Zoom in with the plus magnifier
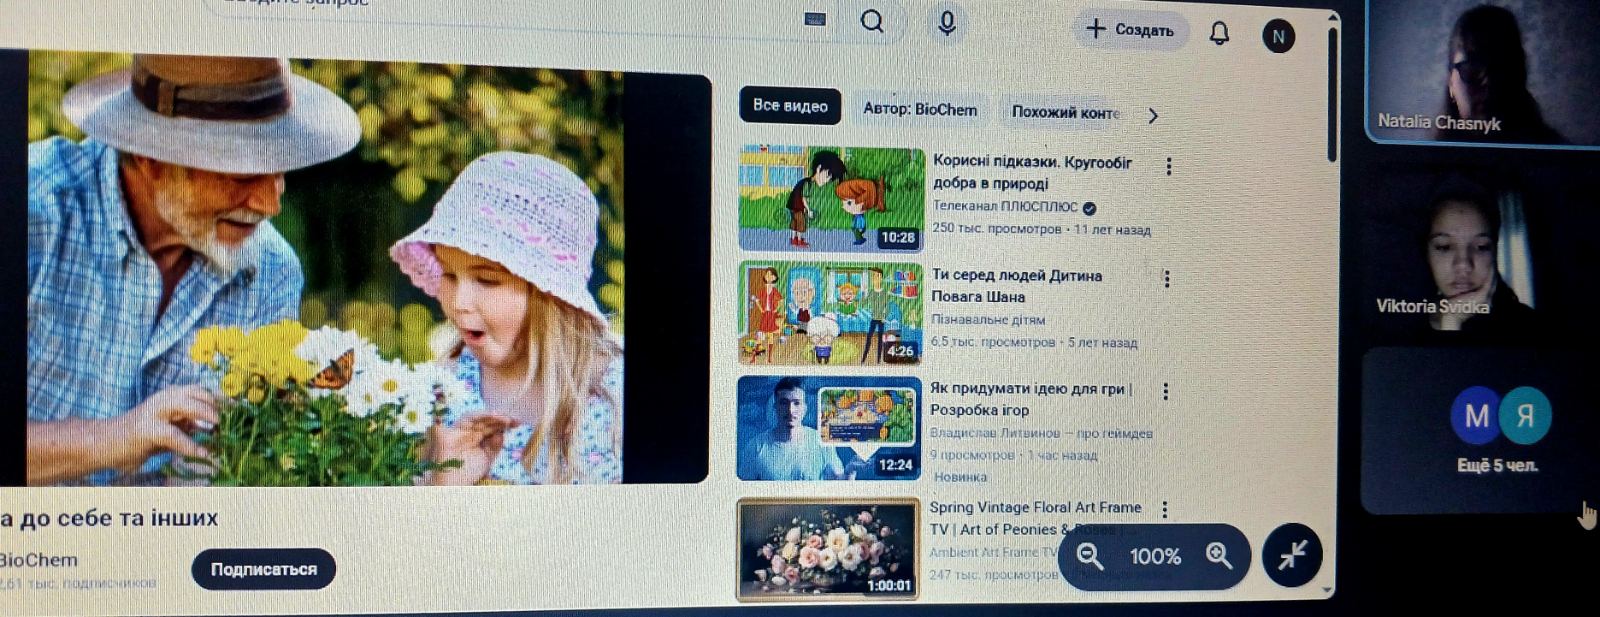The height and width of the screenshot is (617, 1600). click(1219, 556)
